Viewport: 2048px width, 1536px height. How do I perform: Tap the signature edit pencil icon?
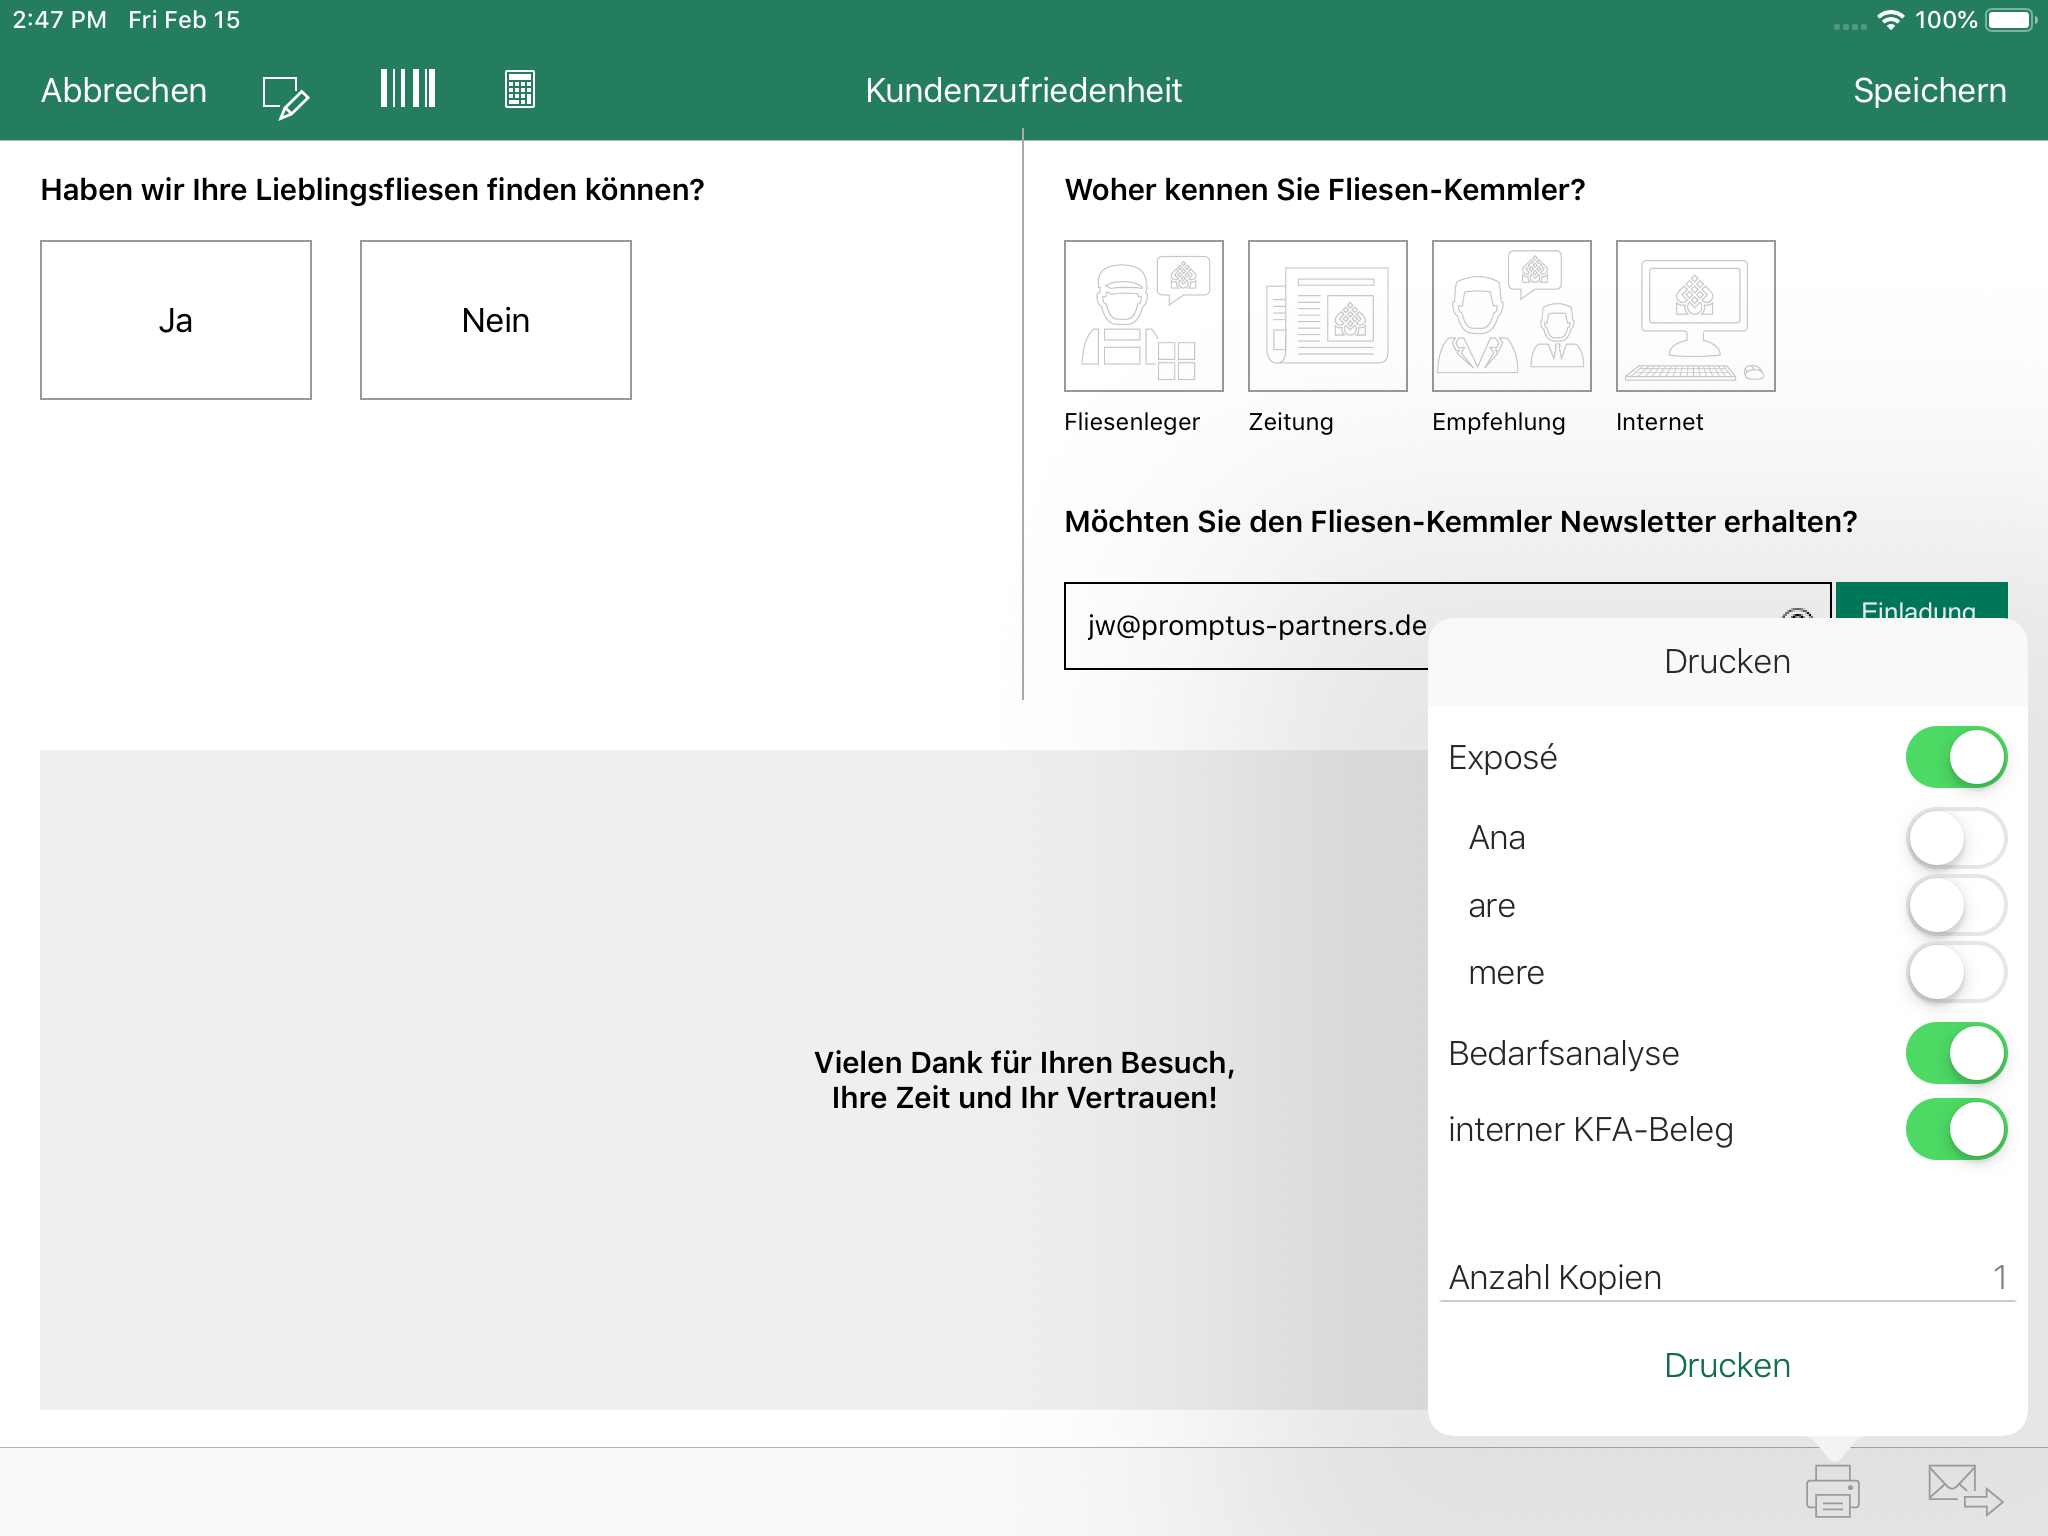click(x=285, y=96)
